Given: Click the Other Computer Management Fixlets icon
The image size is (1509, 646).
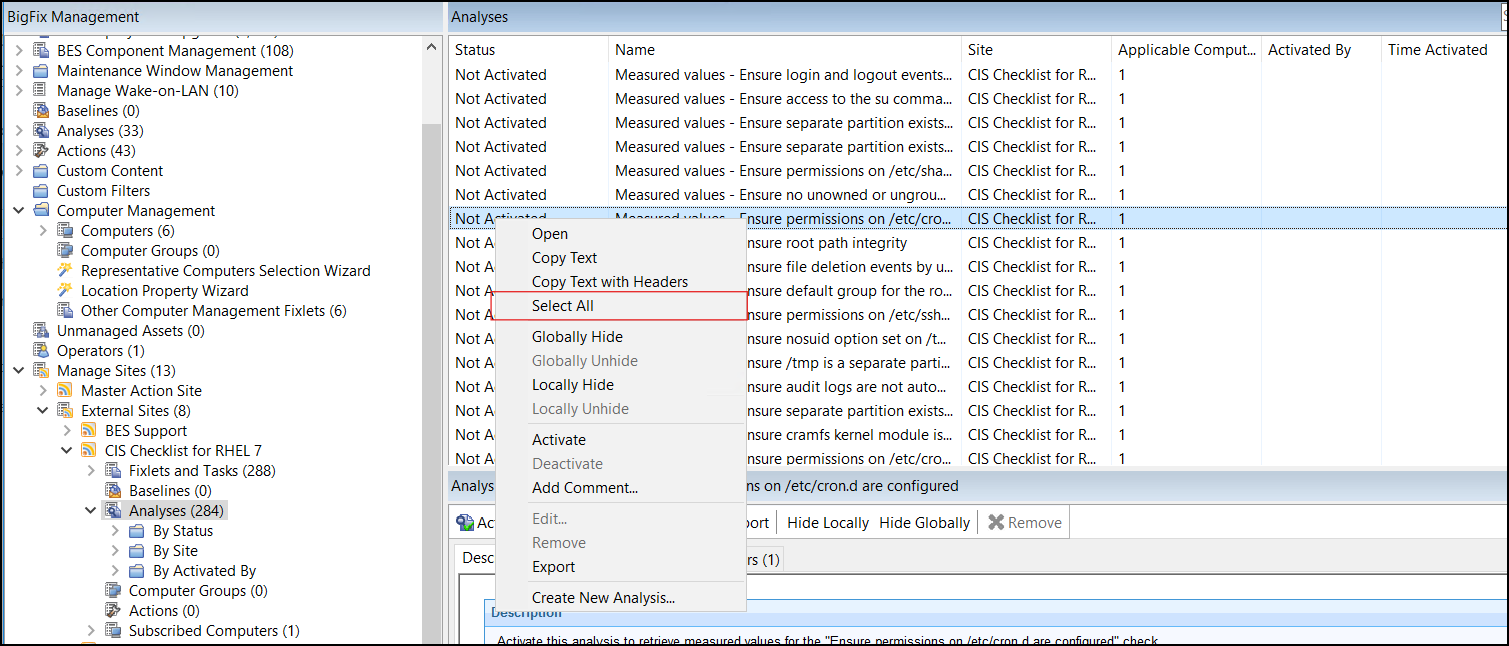Looking at the screenshot, I should tap(65, 311).
